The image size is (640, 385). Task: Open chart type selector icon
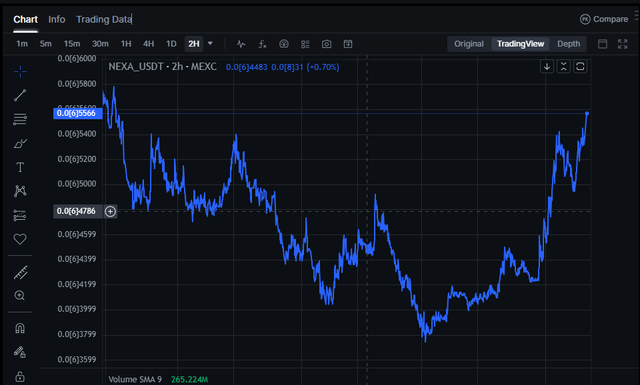[x=241, y=44]
